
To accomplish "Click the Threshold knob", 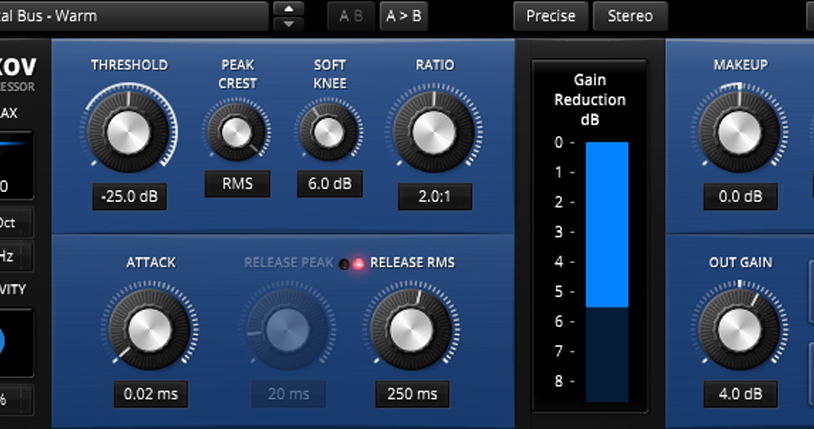I will coord(128,130).
